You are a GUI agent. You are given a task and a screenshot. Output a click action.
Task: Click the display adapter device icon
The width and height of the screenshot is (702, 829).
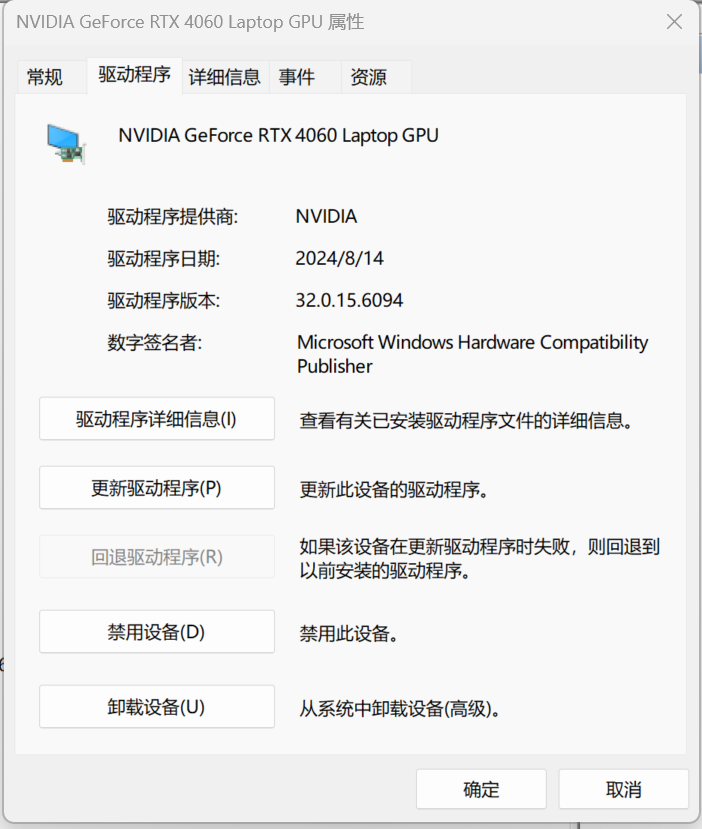click(x=66, y=144)
